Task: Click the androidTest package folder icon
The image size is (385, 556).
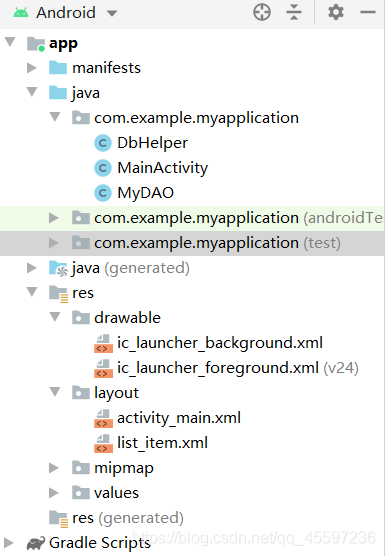Action: (x=81, y=217)
